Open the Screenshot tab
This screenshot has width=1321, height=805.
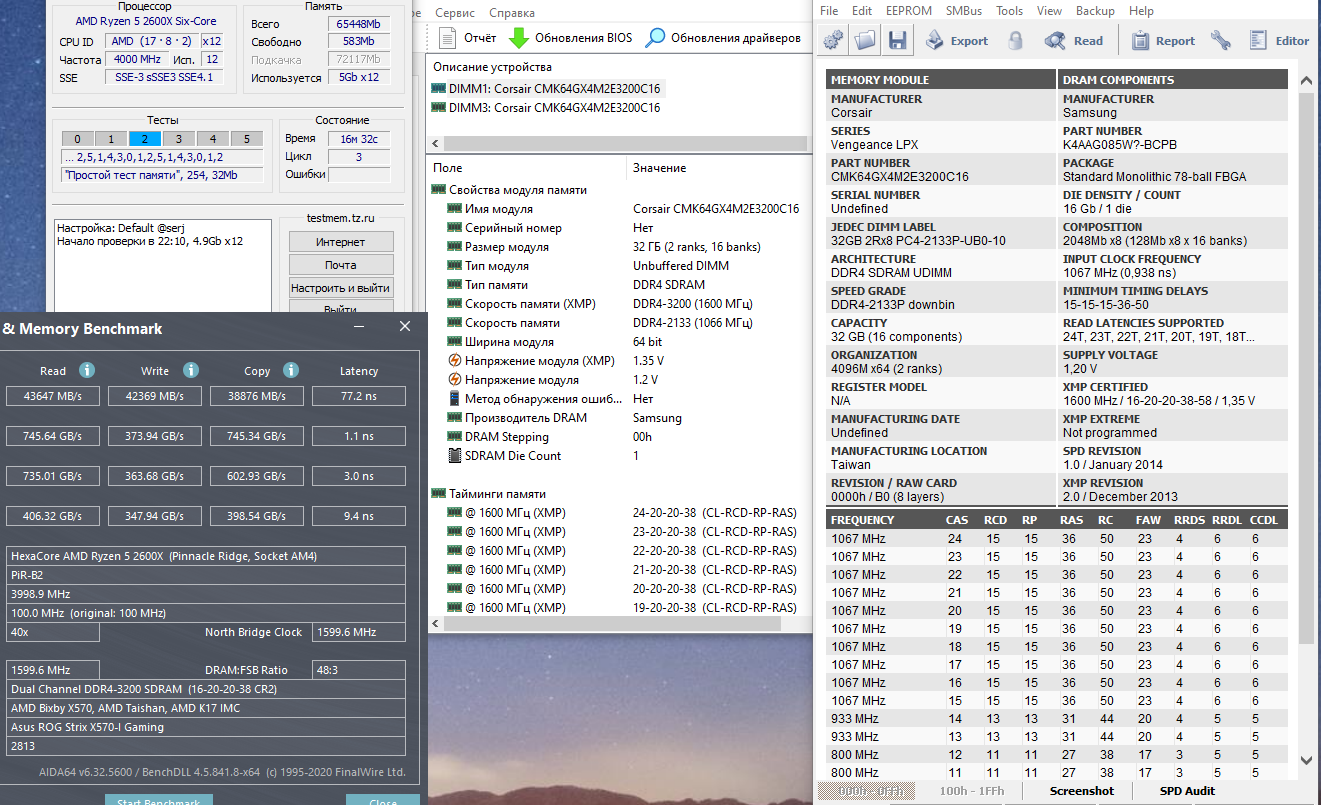(1082, 791)
